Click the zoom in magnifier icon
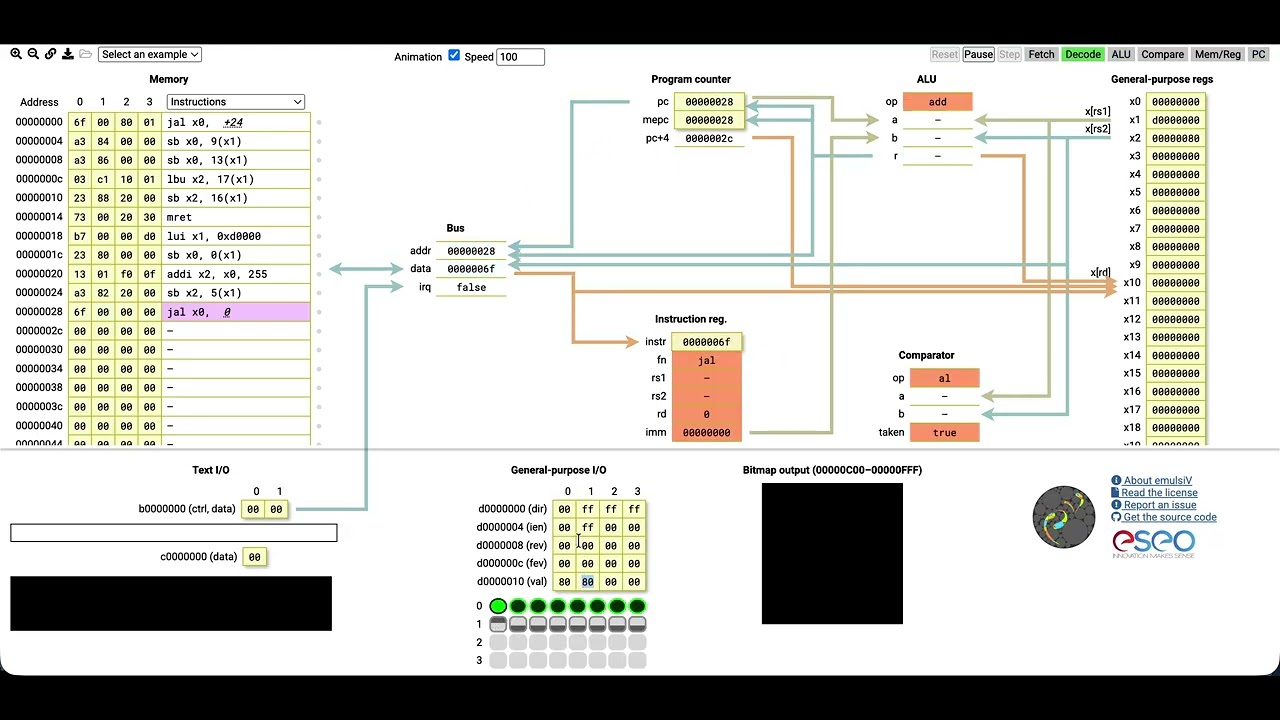The height and width of the screenshot is (720, 1280). pos(16,54)
